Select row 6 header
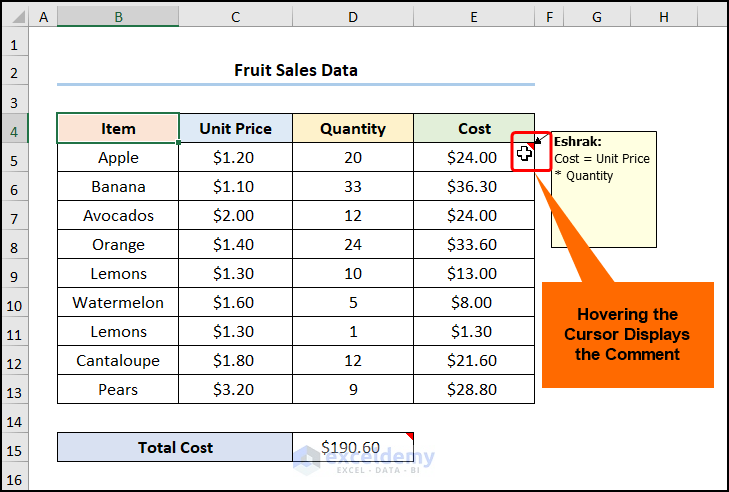This screenshot has height=492, width=729. point(15,188)
